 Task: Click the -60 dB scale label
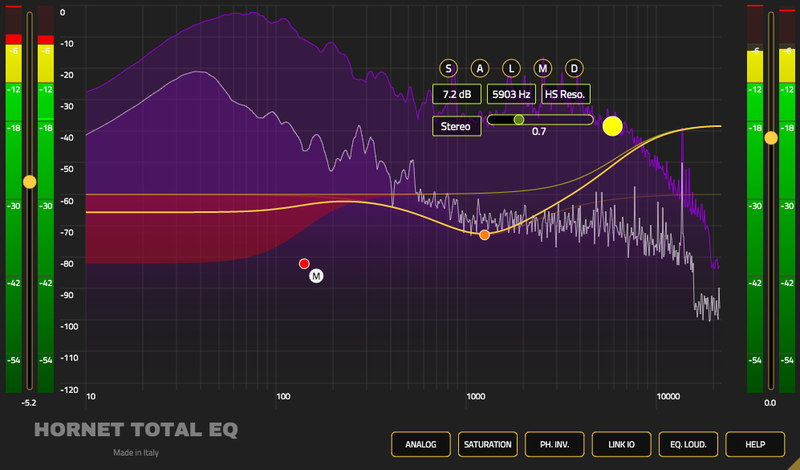(67, 201)
